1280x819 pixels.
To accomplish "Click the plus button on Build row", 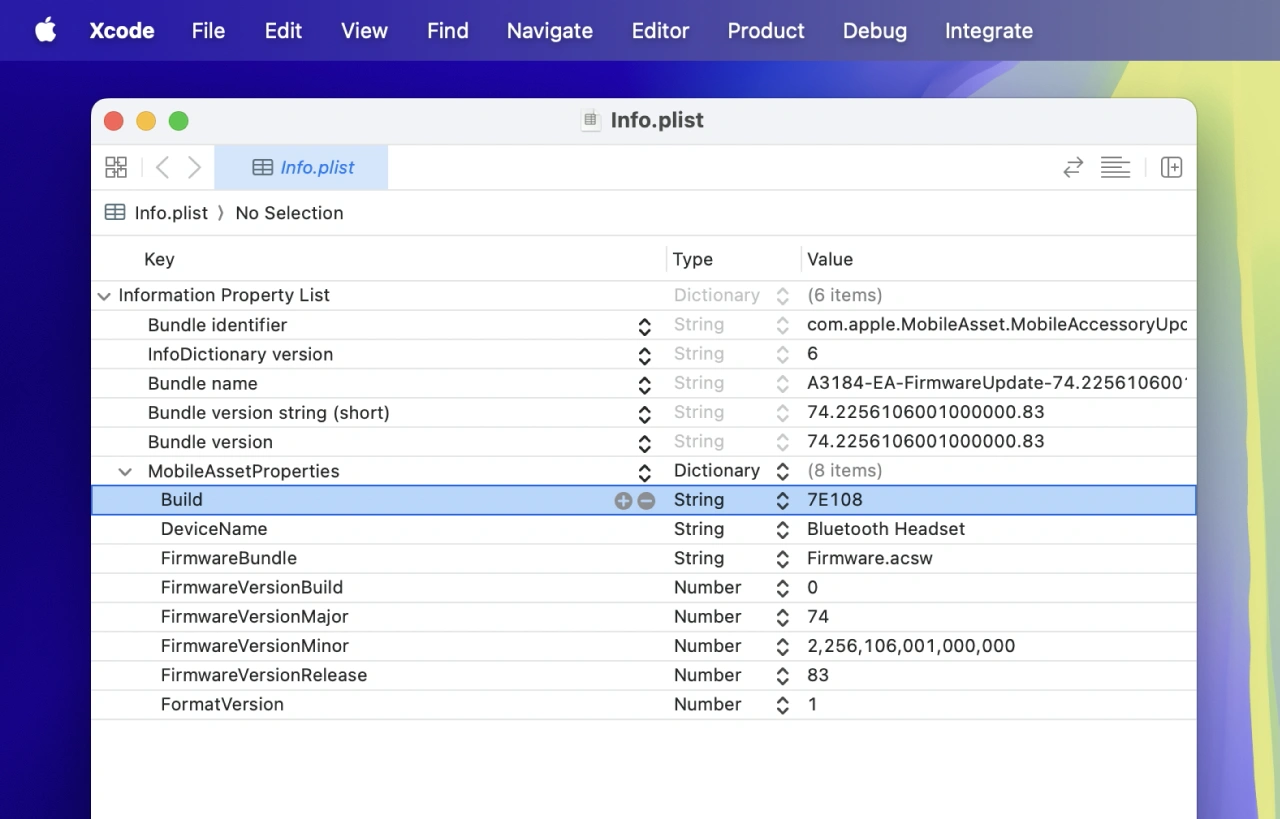I will (623, 501).
